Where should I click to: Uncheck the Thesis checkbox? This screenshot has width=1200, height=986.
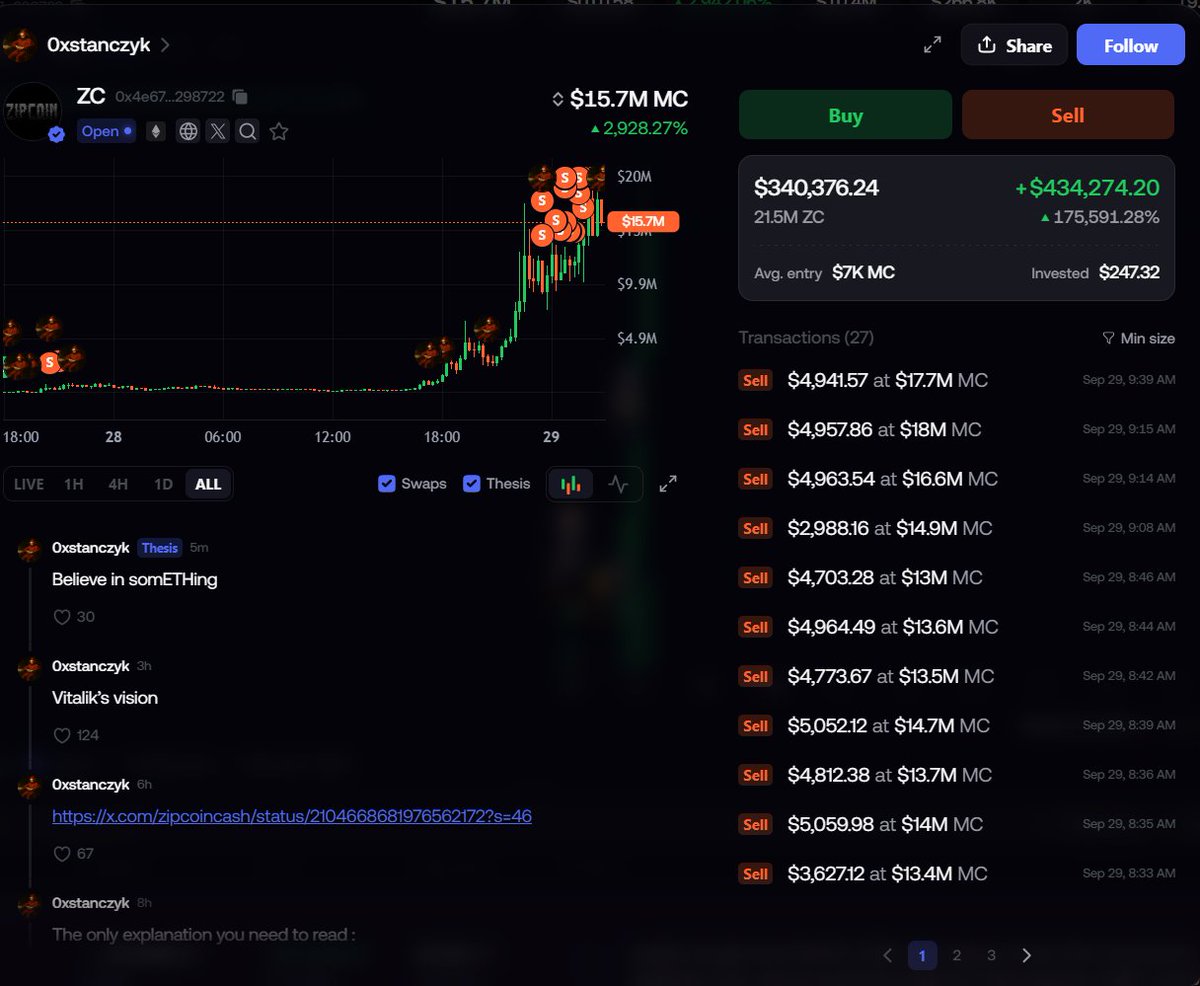click(472, 484)
